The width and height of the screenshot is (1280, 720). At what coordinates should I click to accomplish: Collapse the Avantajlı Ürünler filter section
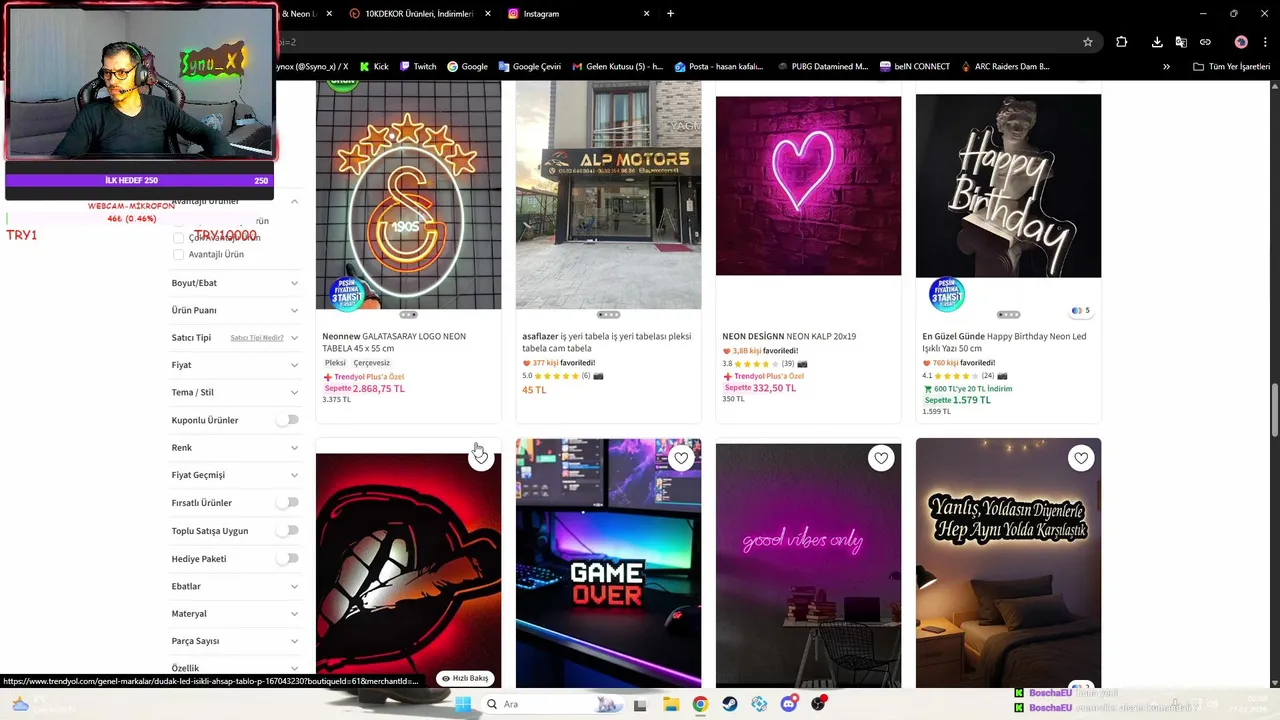[294, 201]
